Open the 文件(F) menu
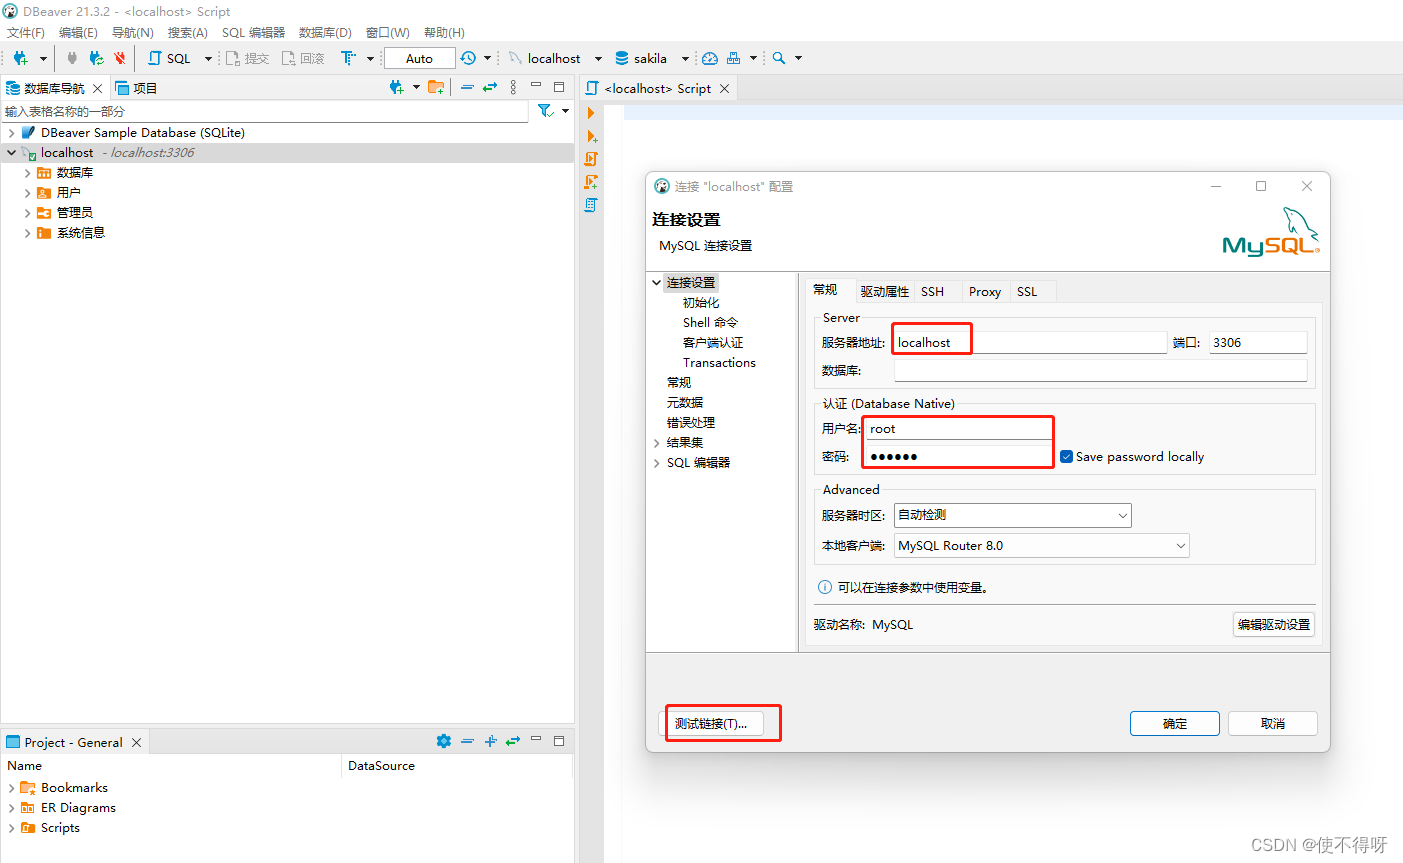This screenshot has width=1403, height=863. pyautogui.click(x=26, y=32)
